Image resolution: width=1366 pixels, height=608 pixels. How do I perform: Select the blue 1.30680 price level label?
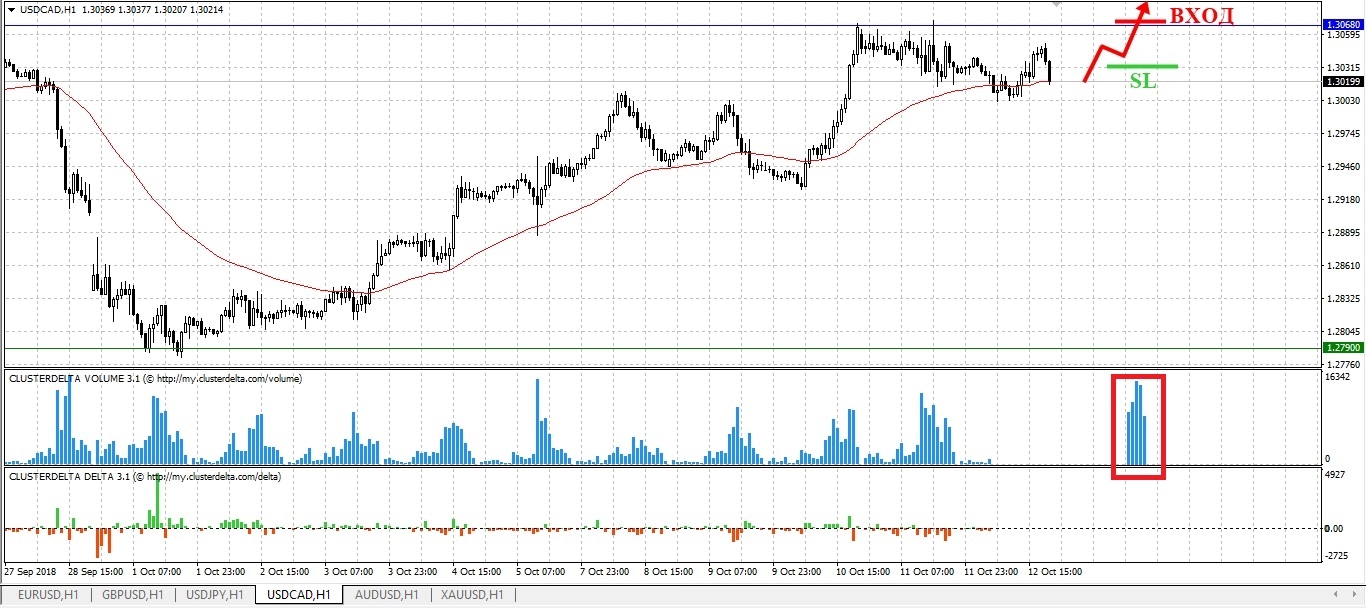click(1341, 24)
